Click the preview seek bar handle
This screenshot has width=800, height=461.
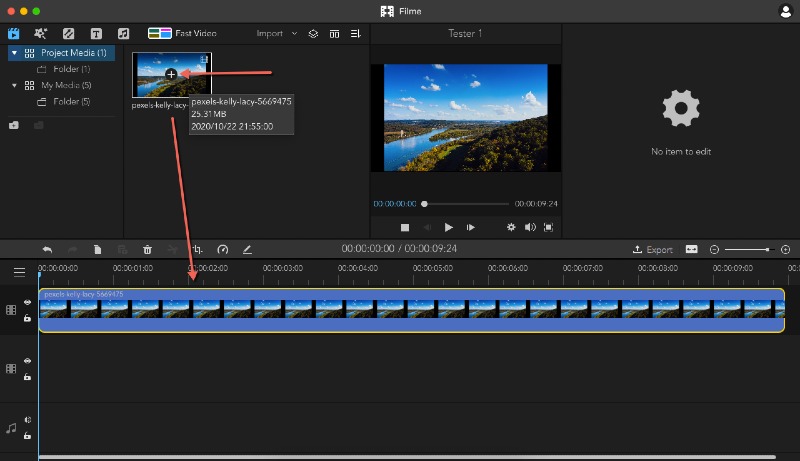tap(424, 204)
